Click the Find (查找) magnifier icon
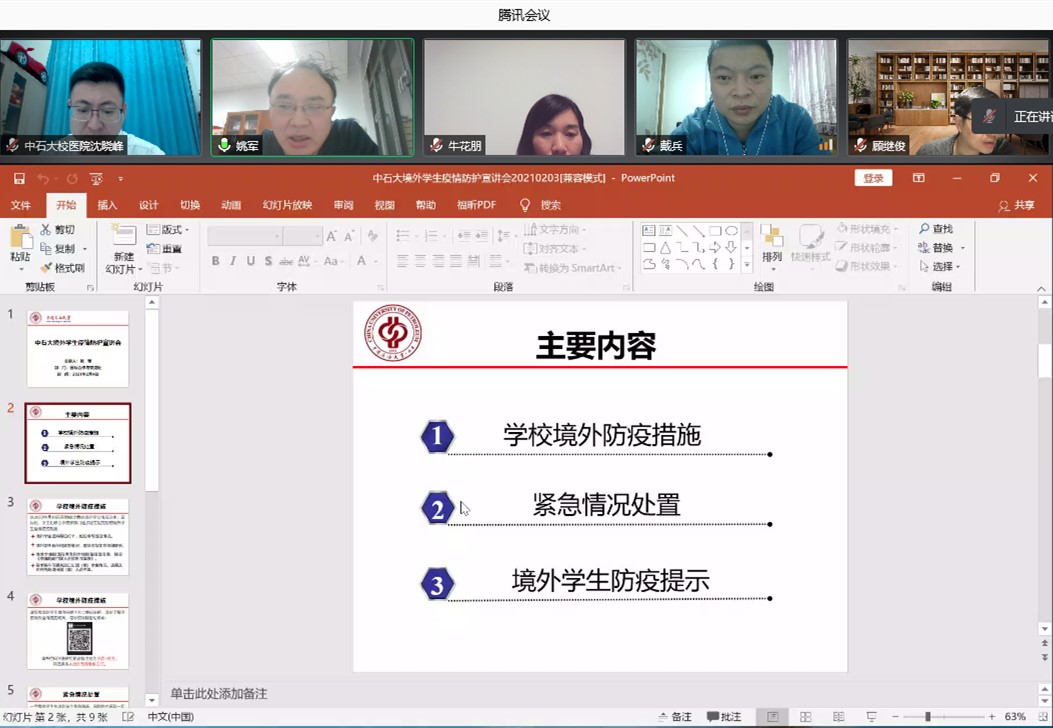This screenshot has width=1053, height=728. [924, 230]
